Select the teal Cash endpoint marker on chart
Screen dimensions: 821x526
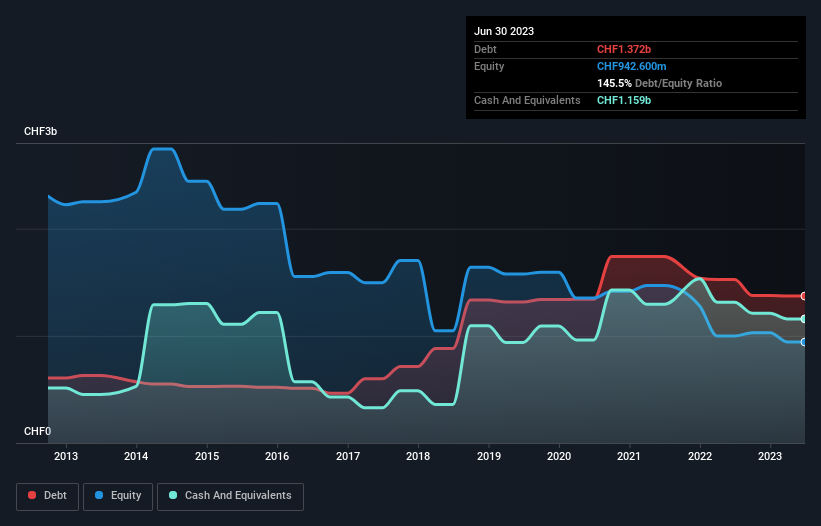pyautogui.click(x=804, y=319)
